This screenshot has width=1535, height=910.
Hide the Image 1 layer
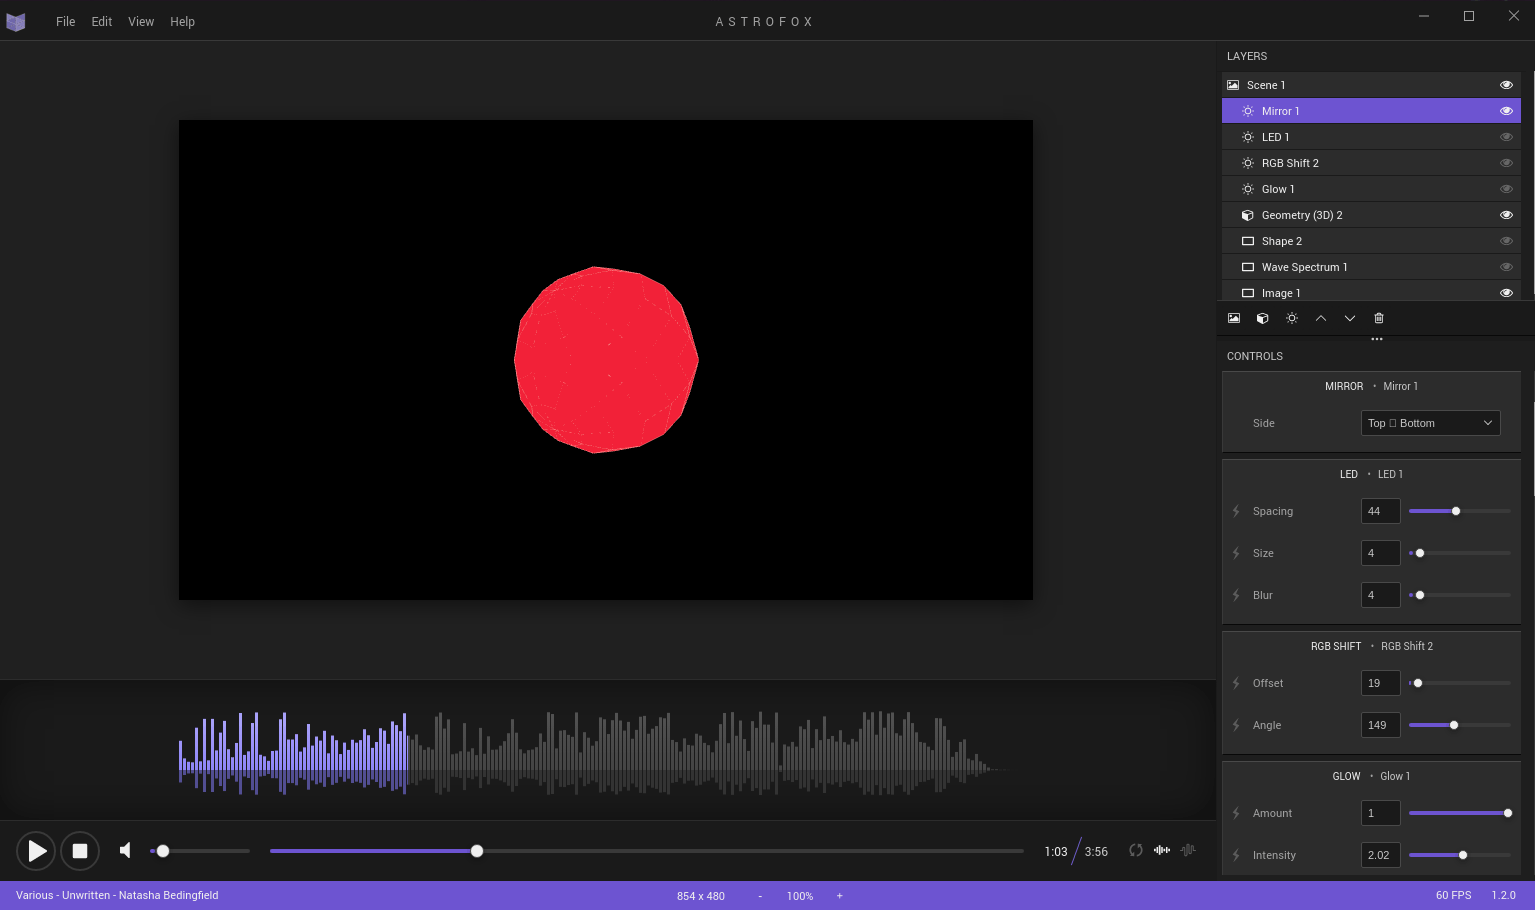[1506, 293]
